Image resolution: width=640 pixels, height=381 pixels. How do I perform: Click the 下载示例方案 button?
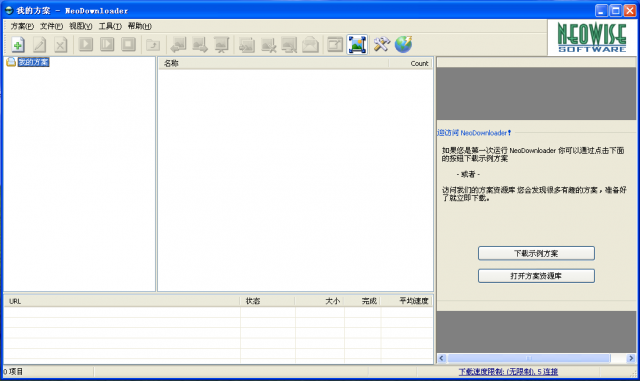tap(536, 253)
